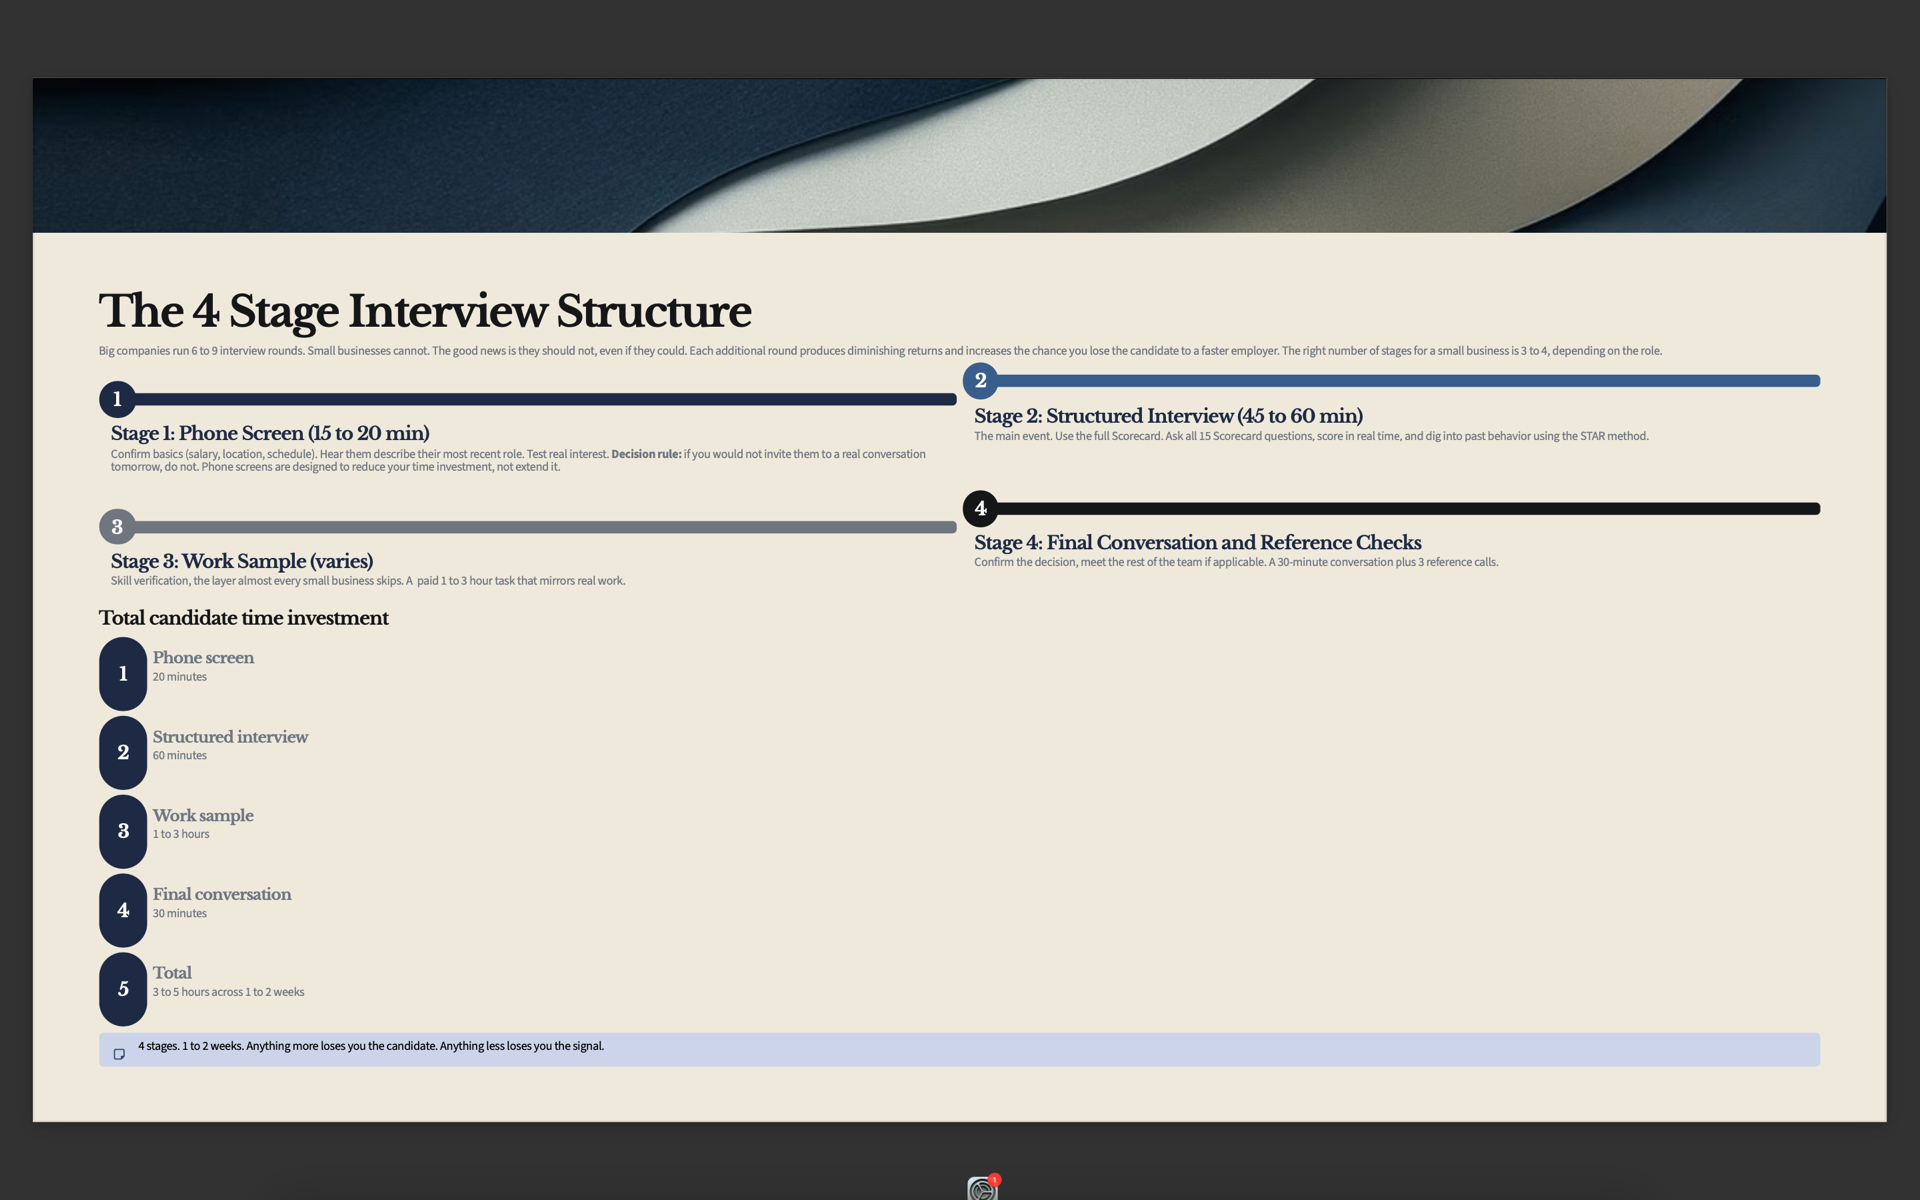Click the blue callout about 4 stages
Image resolution: width=1920 pixels, height=1200 pixels.
pyautogui.click(x=960, y=1050)
